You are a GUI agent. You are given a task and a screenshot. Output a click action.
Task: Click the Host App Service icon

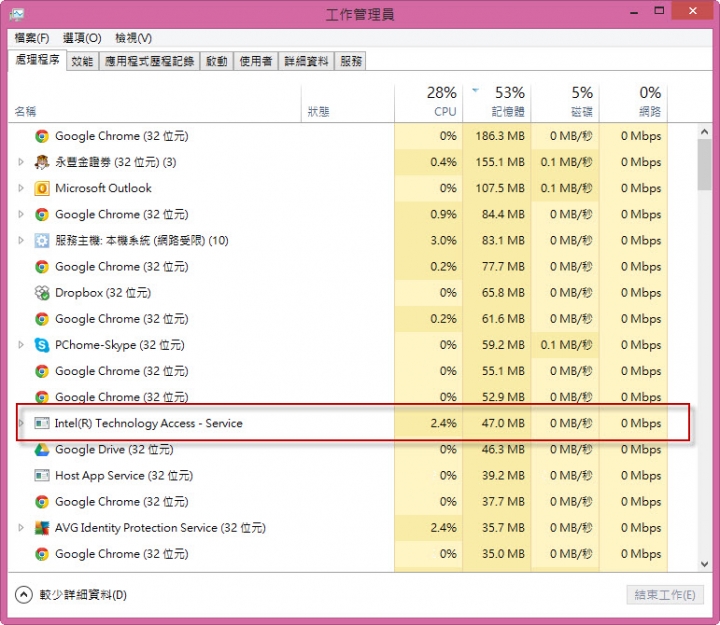pos(42,475)
